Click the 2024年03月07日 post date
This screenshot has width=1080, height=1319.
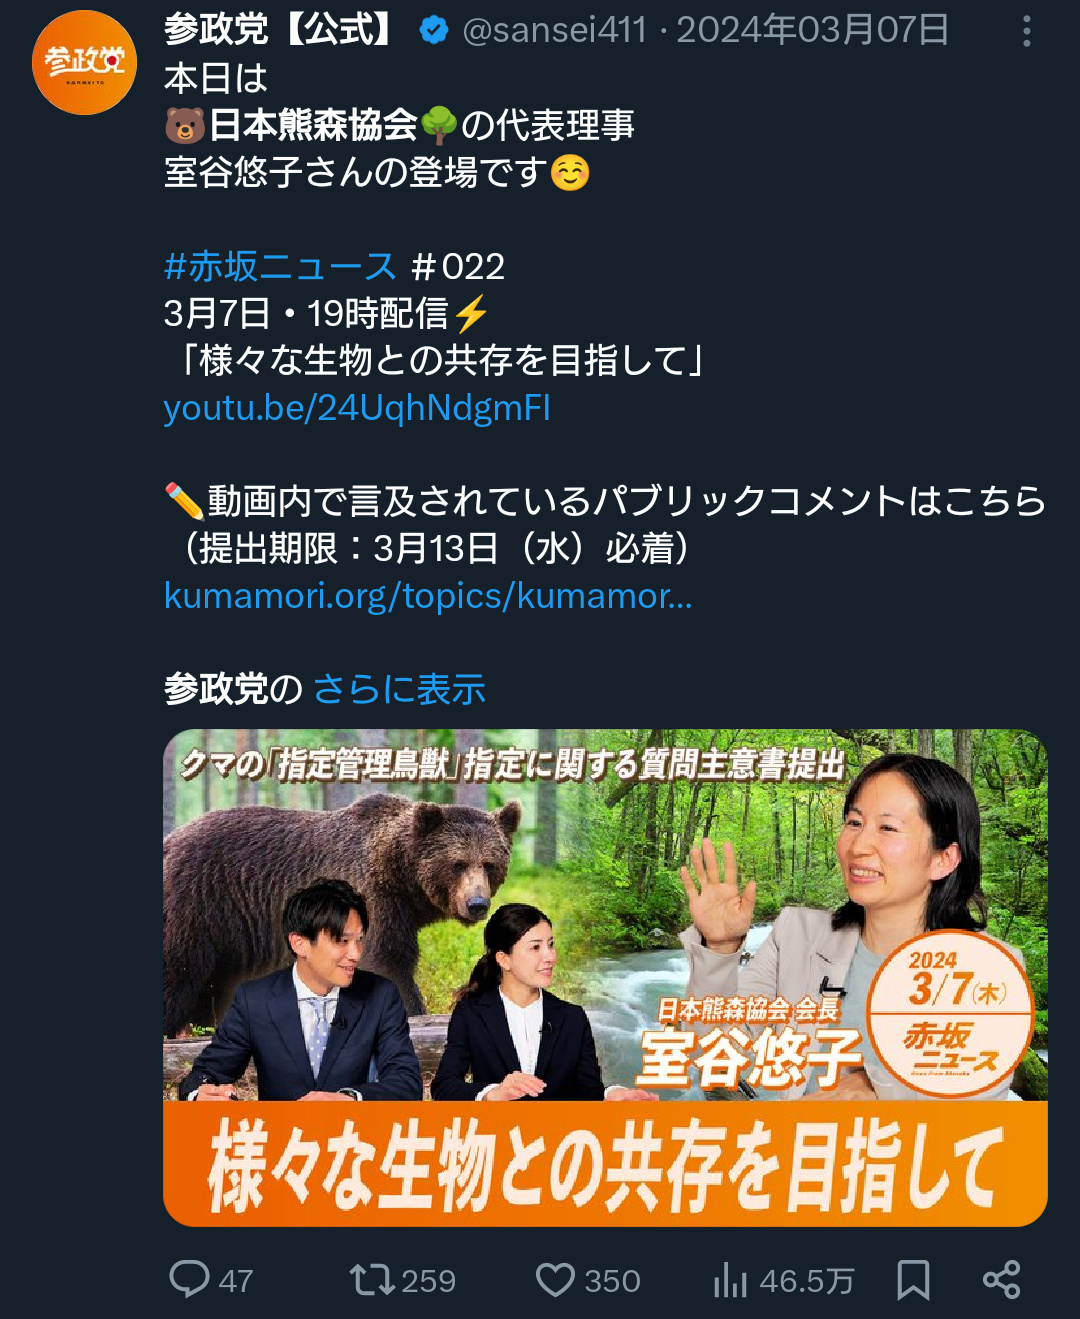[x=813, y=31]
